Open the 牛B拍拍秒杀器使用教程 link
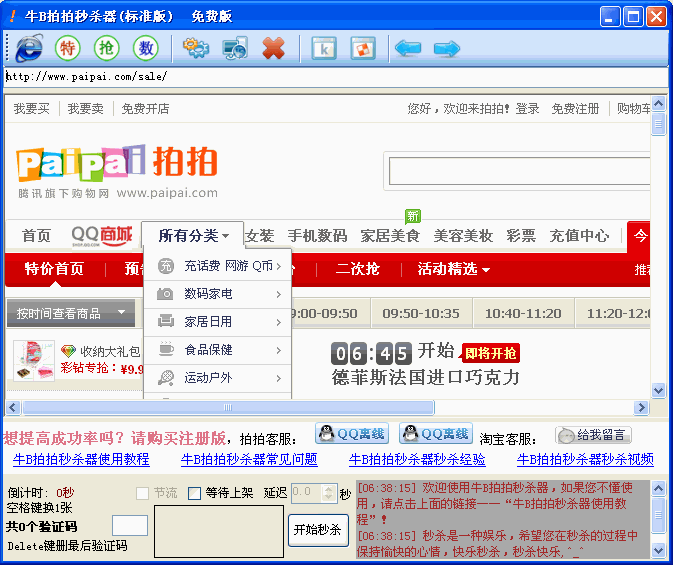The height and width of the screenshot is (565, 673). coord(81,459)
